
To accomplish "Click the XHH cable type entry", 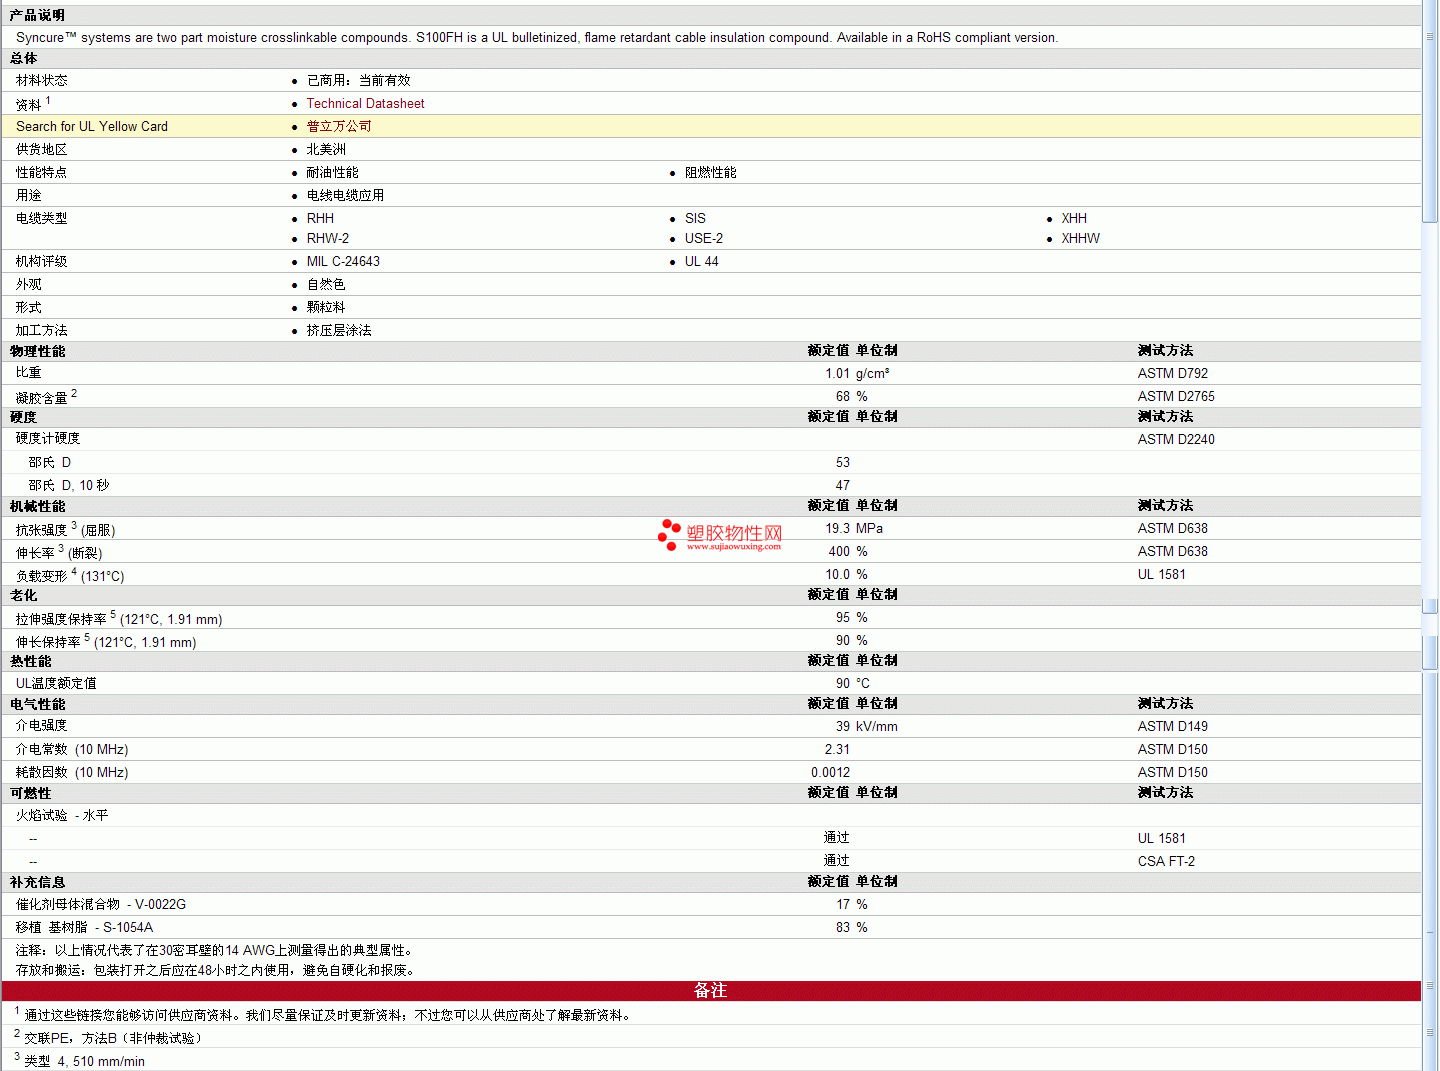I will [x=1074, y=218].
